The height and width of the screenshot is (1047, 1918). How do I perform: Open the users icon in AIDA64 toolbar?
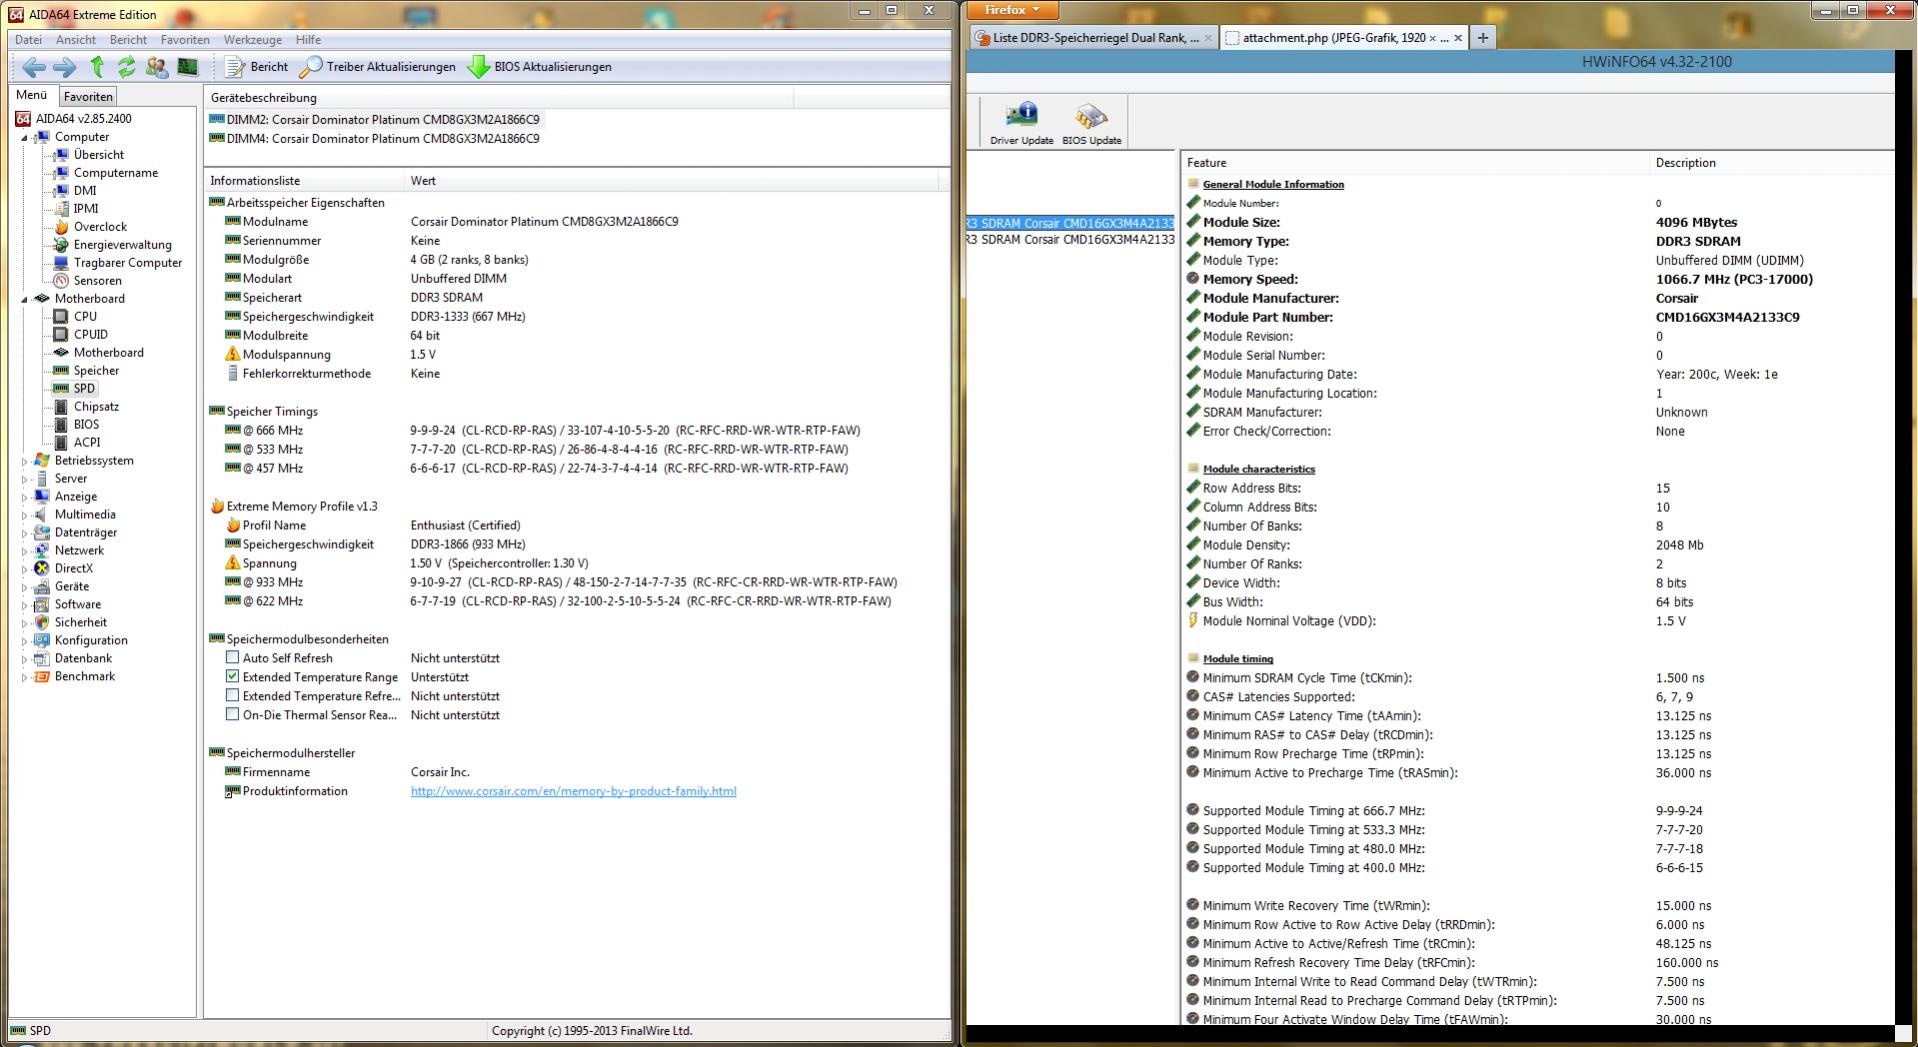[x=157, y=67]
